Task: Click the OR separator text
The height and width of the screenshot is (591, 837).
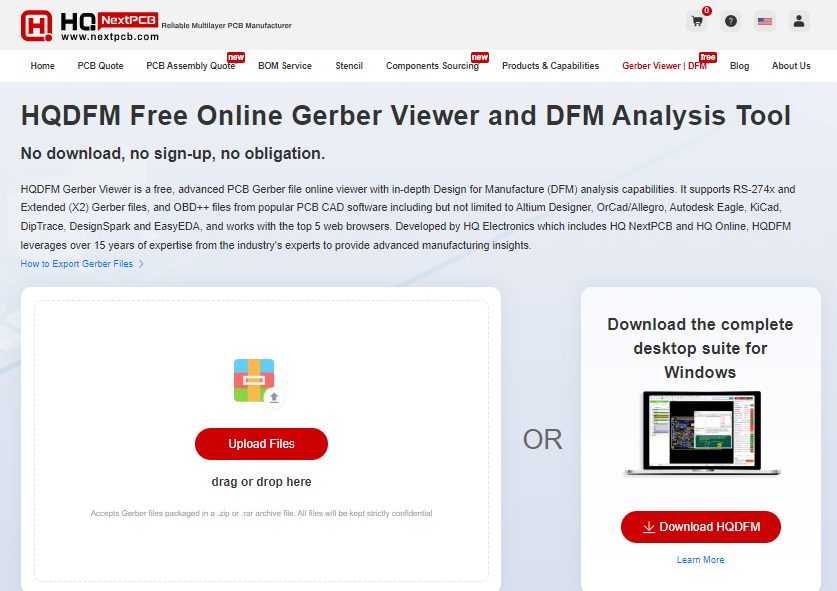Action: (542, 439)
